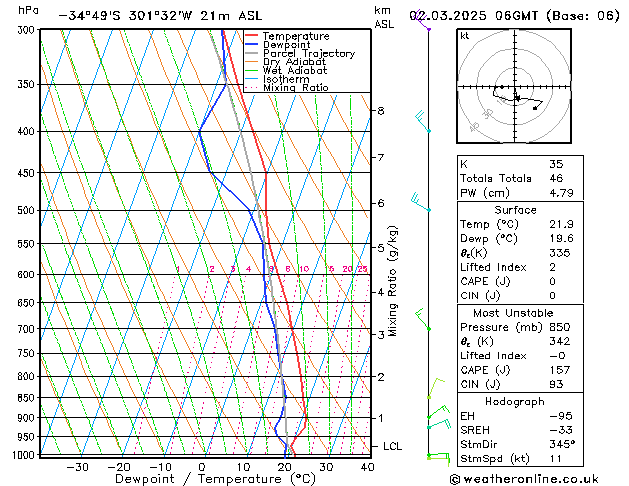Click the coordinates title '-34°49'S 301°32'W 21m ASL'

[160, 16]
